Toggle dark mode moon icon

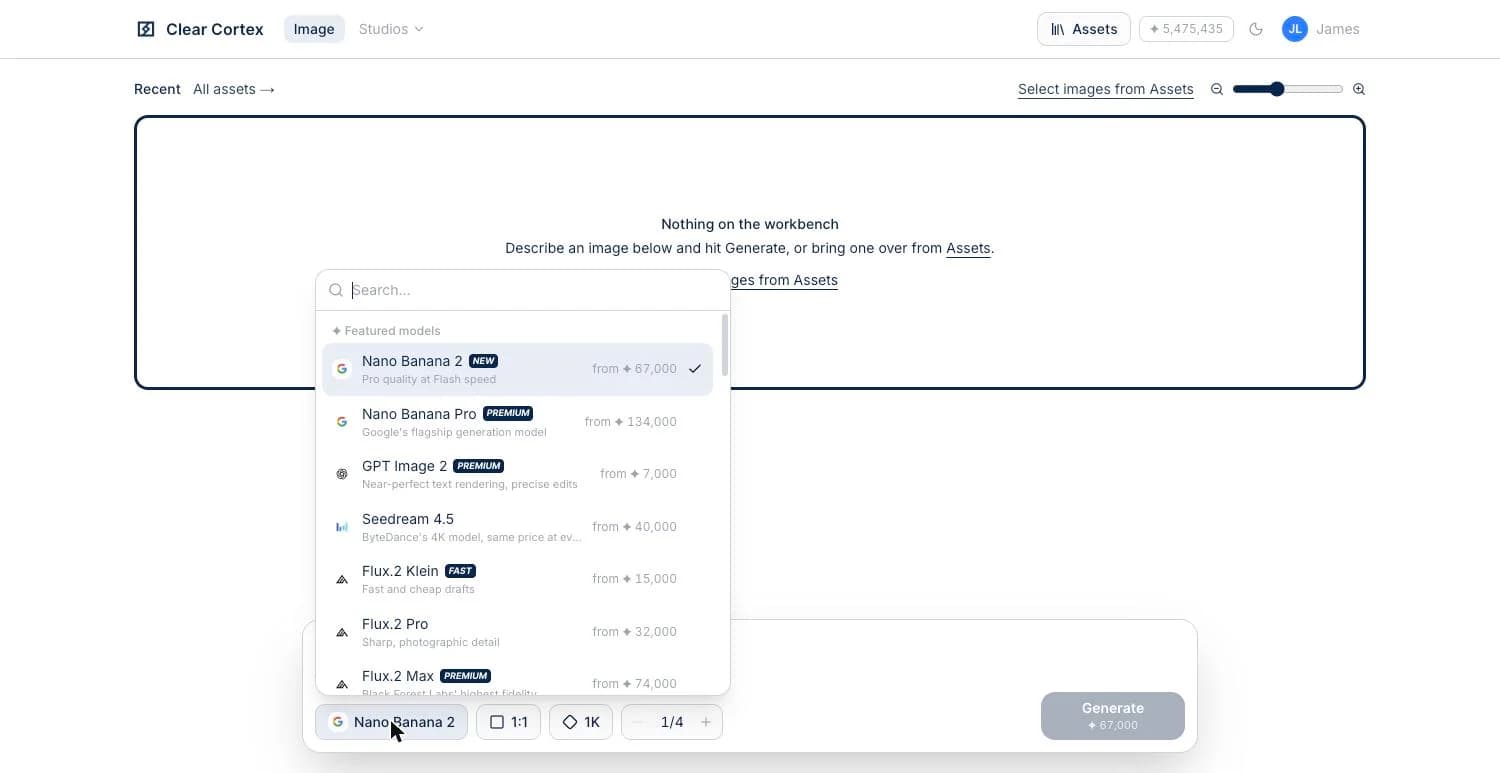coord(1256,29)
